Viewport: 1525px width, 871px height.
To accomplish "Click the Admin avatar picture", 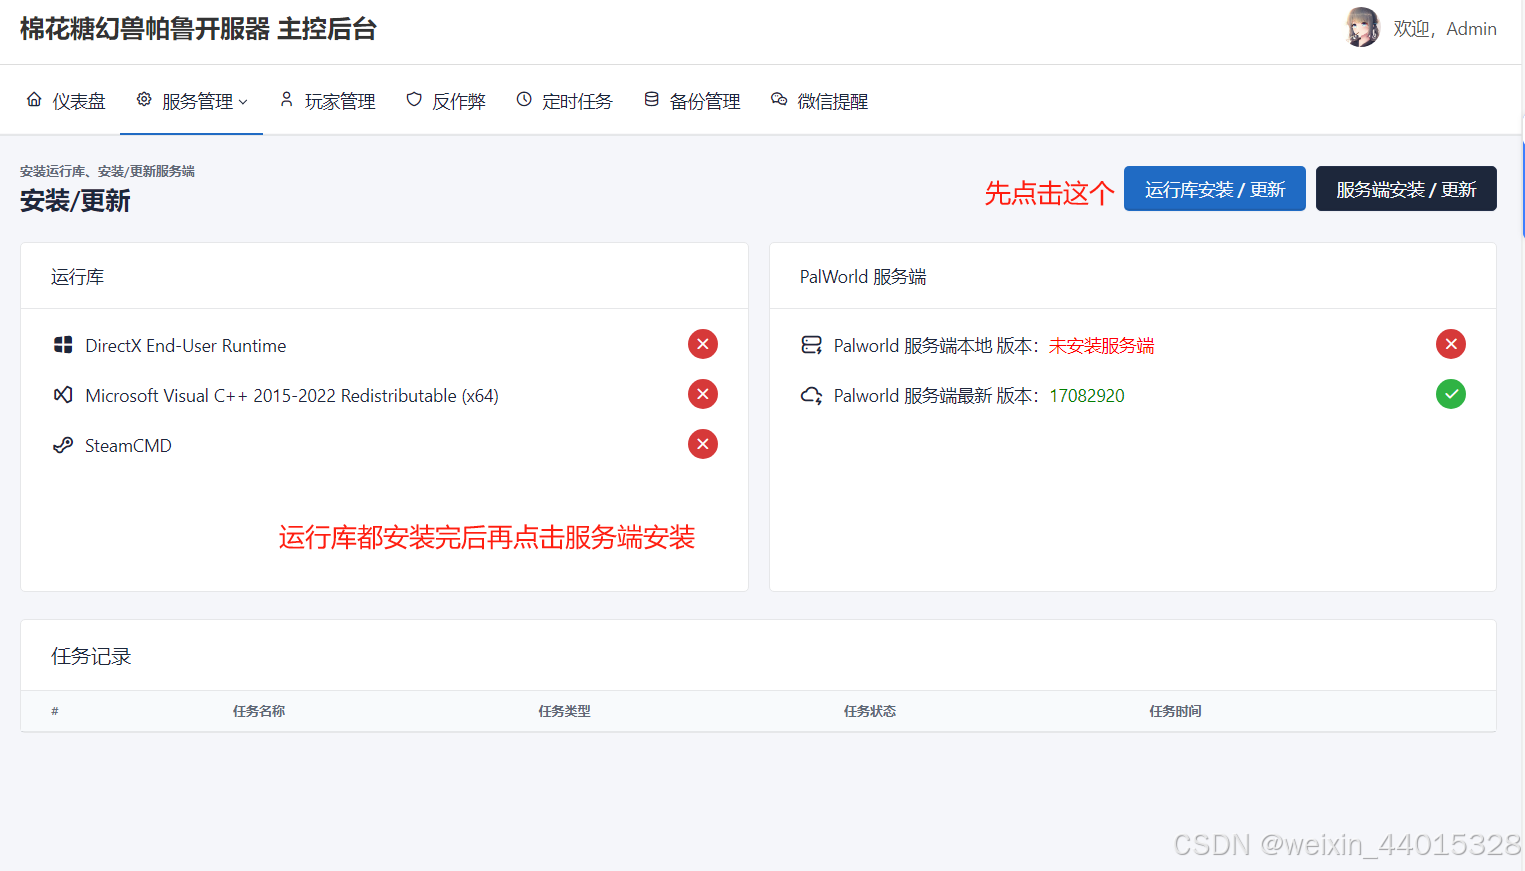I will pos(1362,28).
